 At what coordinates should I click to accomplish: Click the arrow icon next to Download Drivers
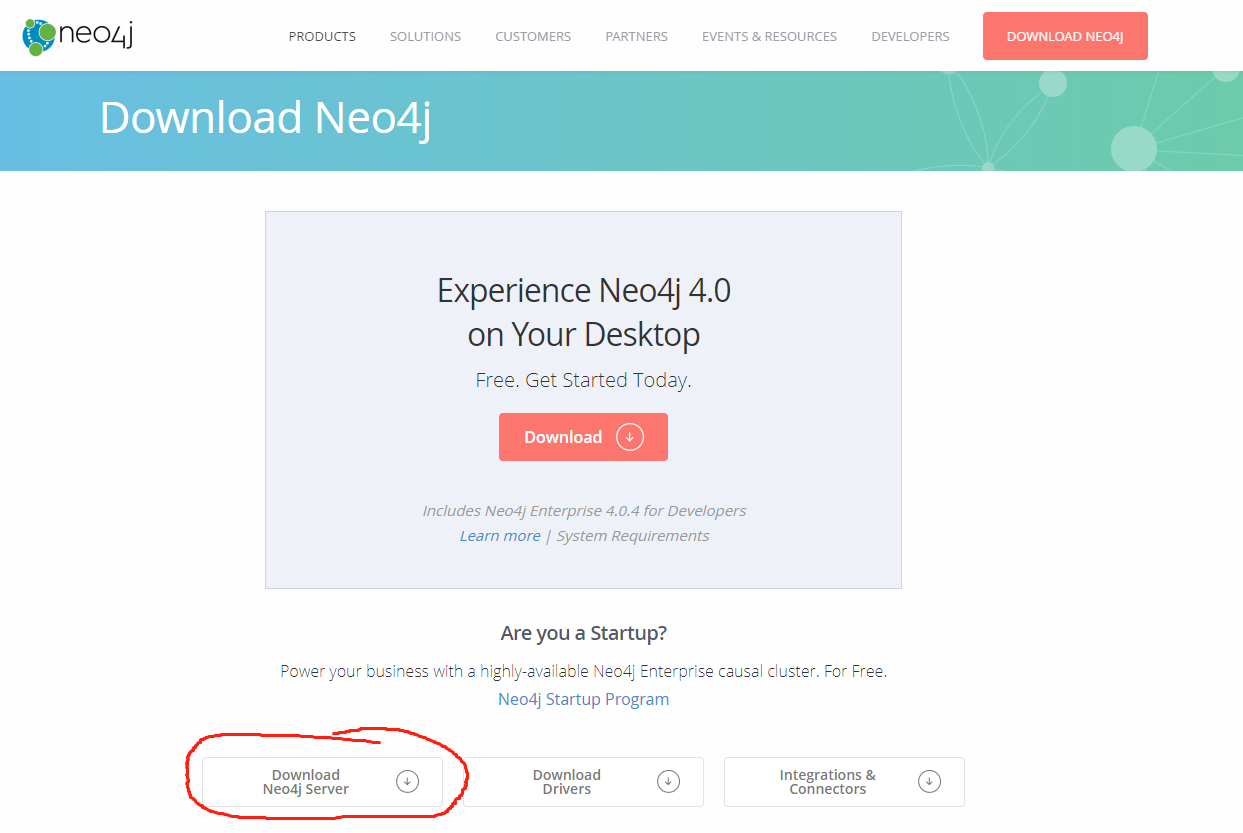point(668,781)
